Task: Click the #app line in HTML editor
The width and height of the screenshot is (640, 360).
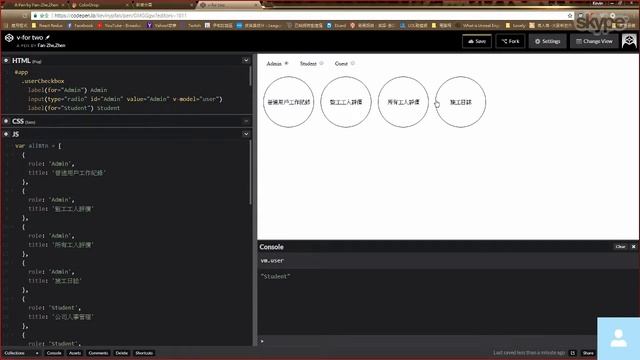Action: (21, 72)
